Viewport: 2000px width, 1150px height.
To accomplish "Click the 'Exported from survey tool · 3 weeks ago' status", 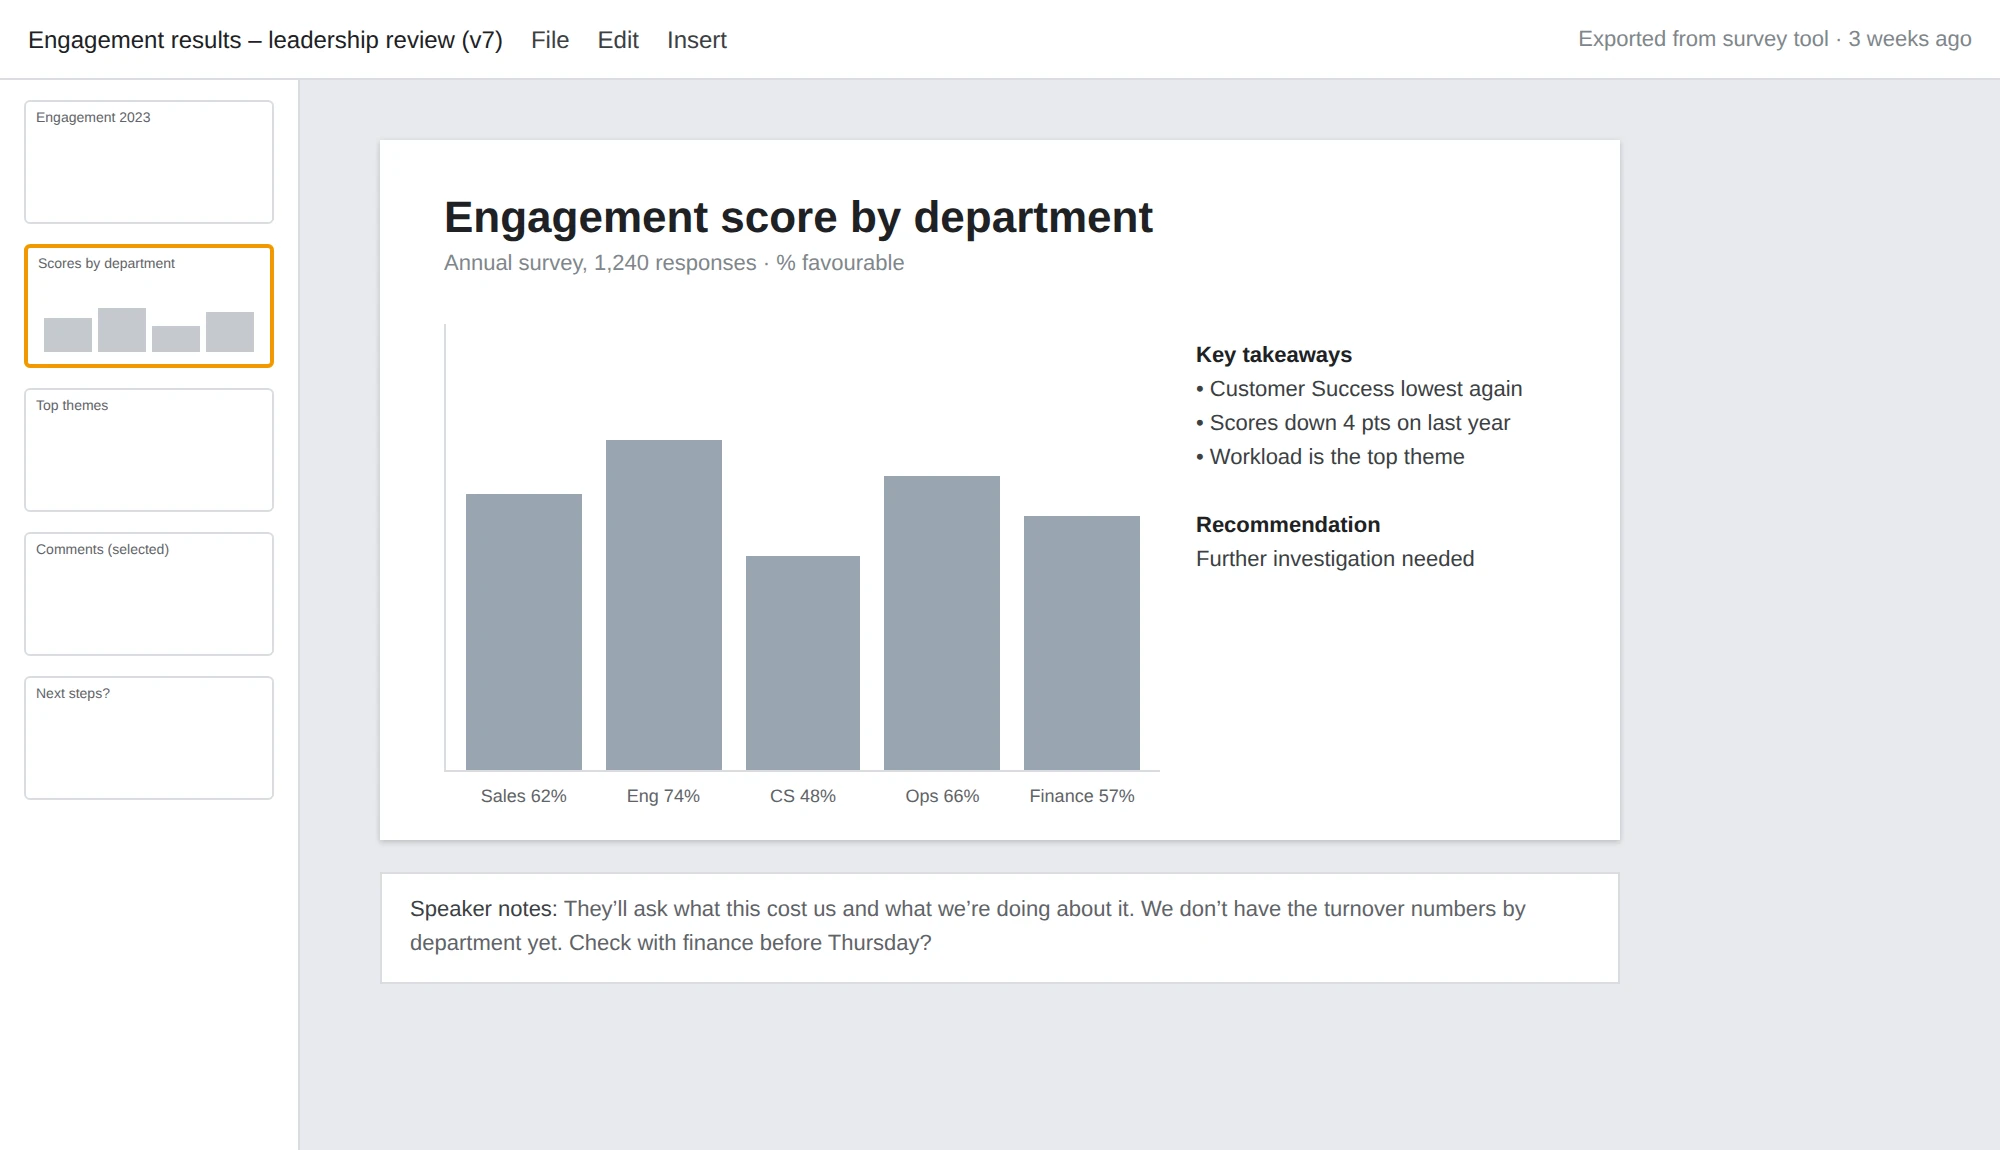I will coord(1775,39).
